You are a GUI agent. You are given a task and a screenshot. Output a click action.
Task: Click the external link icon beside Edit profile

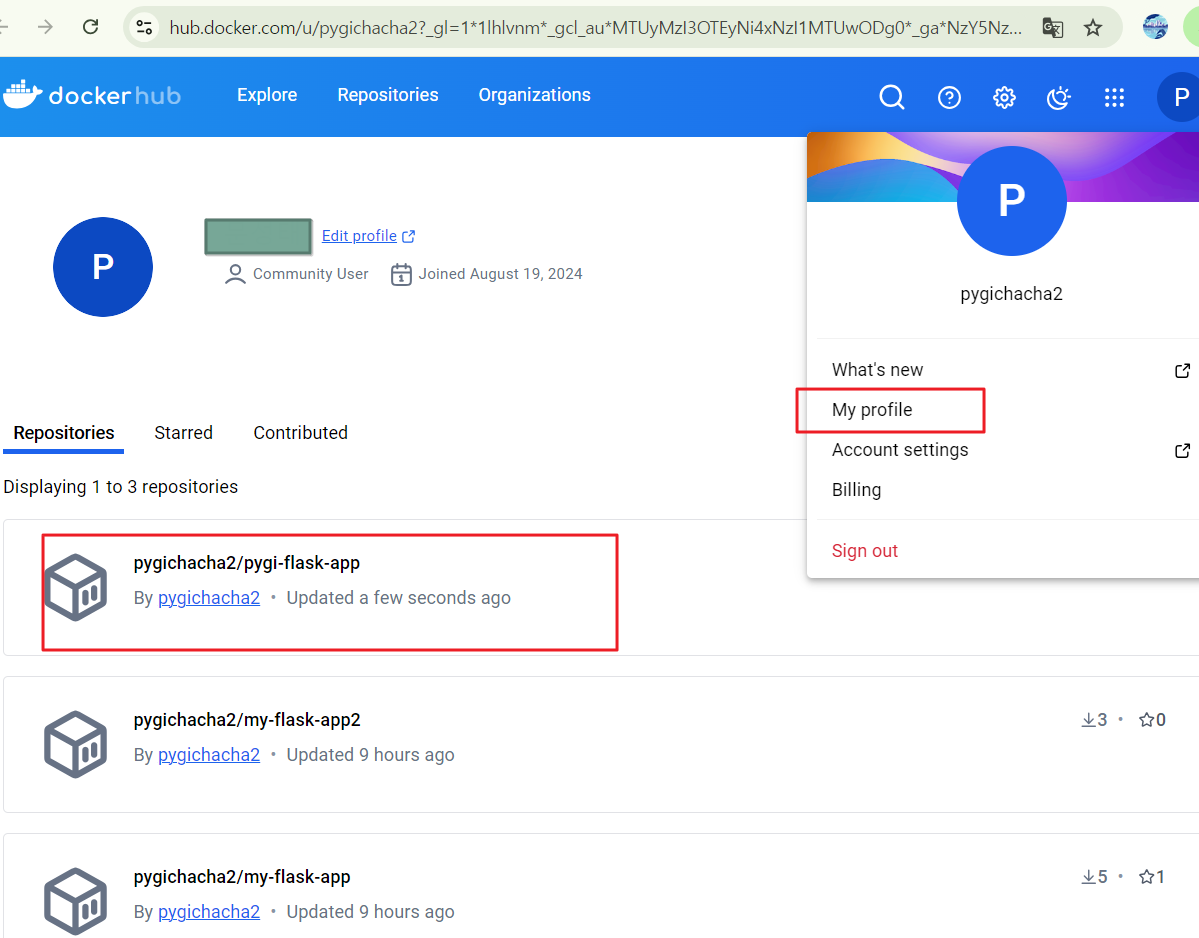point(409,236)
